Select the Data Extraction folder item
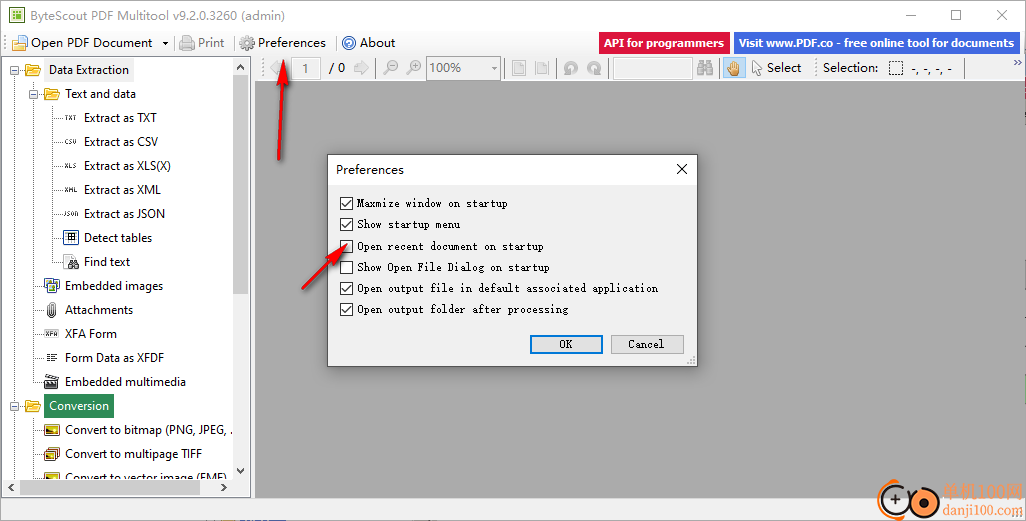 click(88, 70)
